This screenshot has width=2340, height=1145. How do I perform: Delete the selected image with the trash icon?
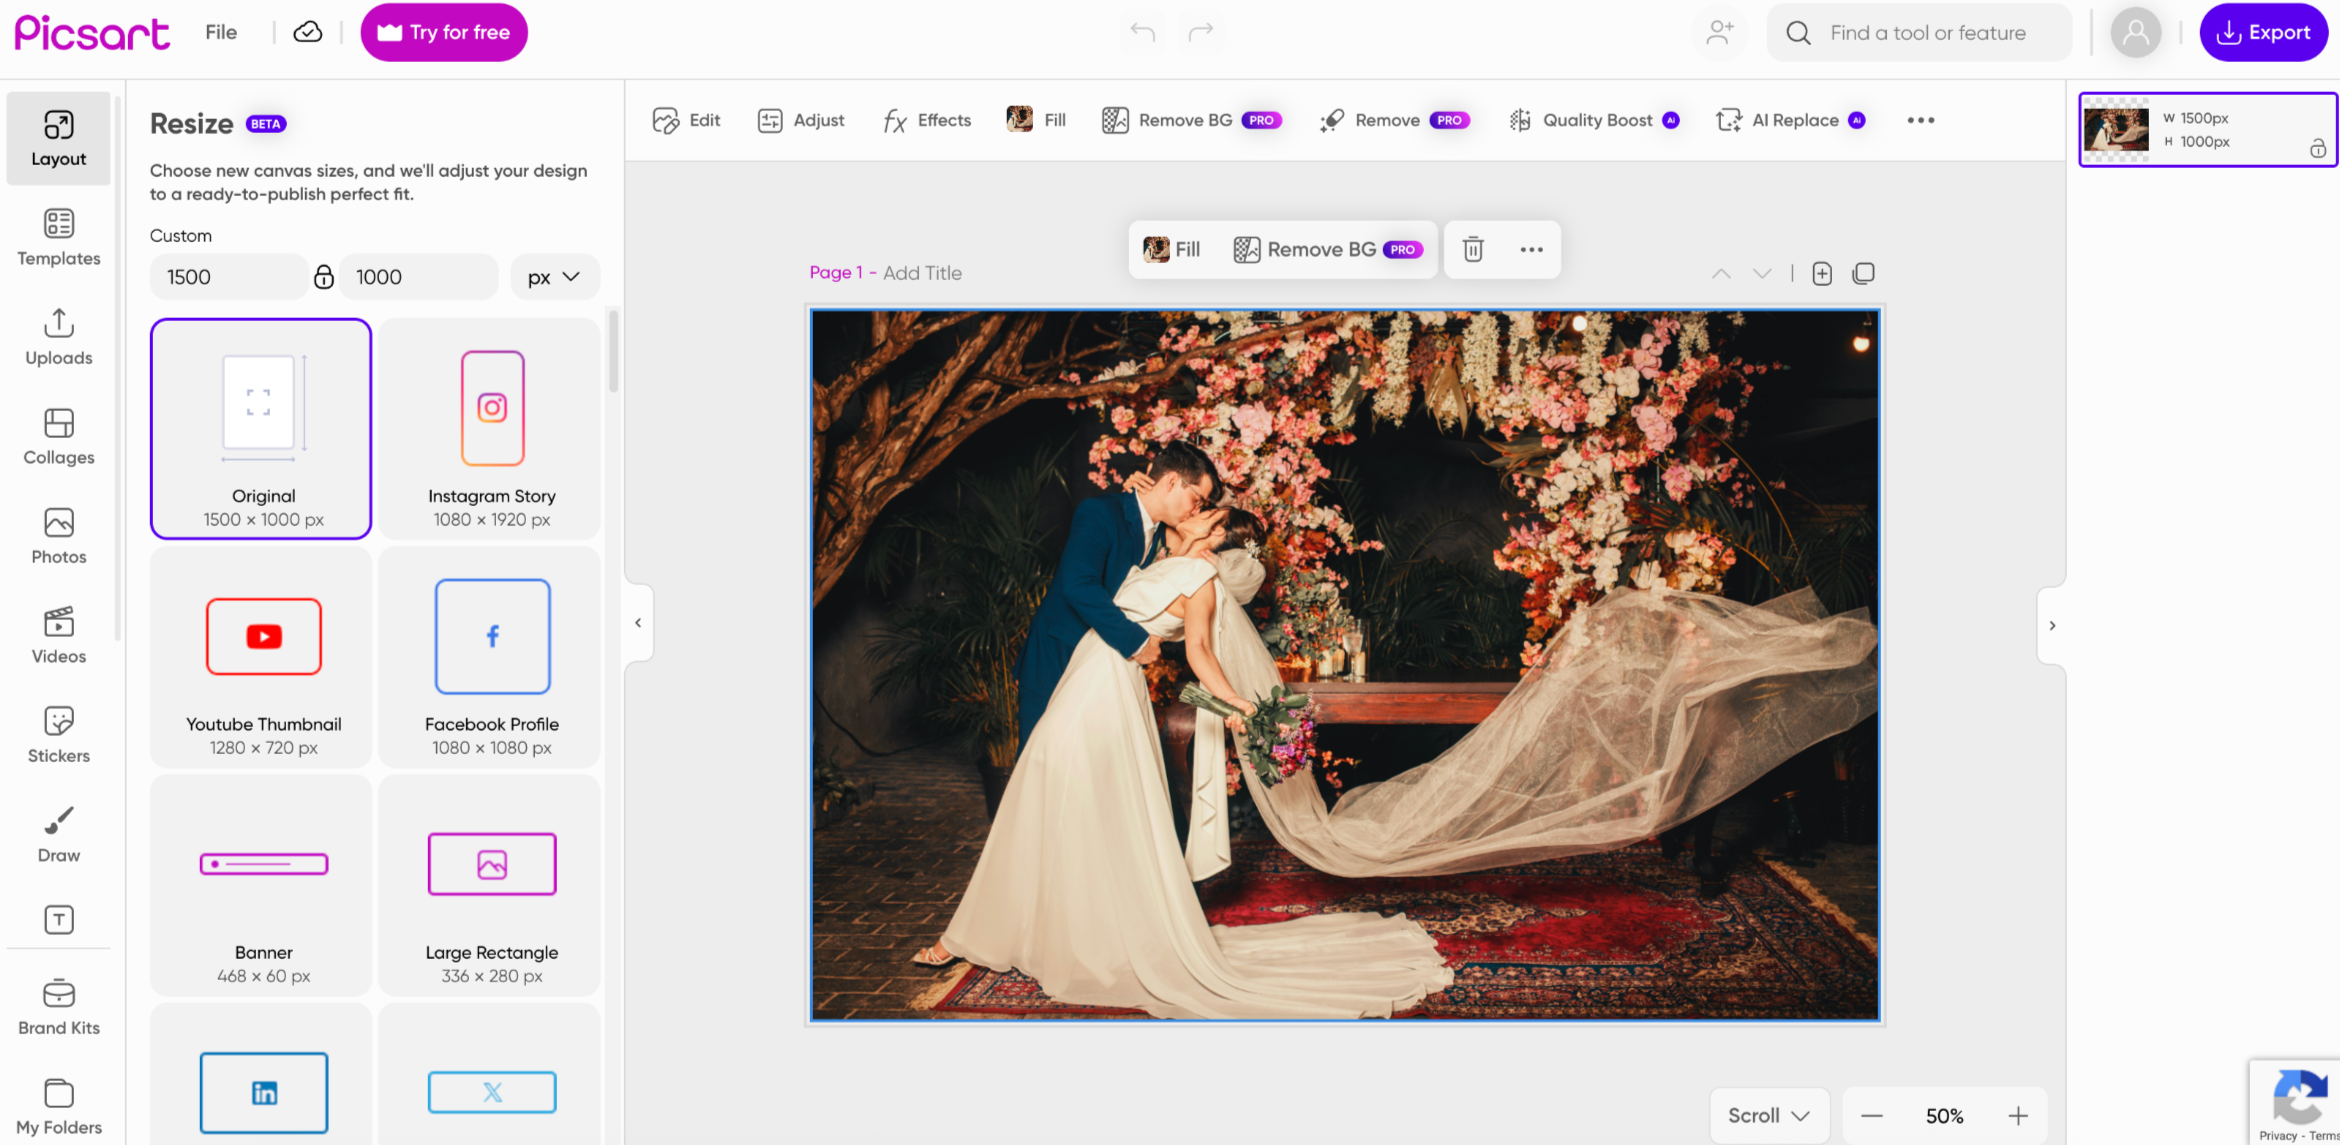[x=1471, y=249]
